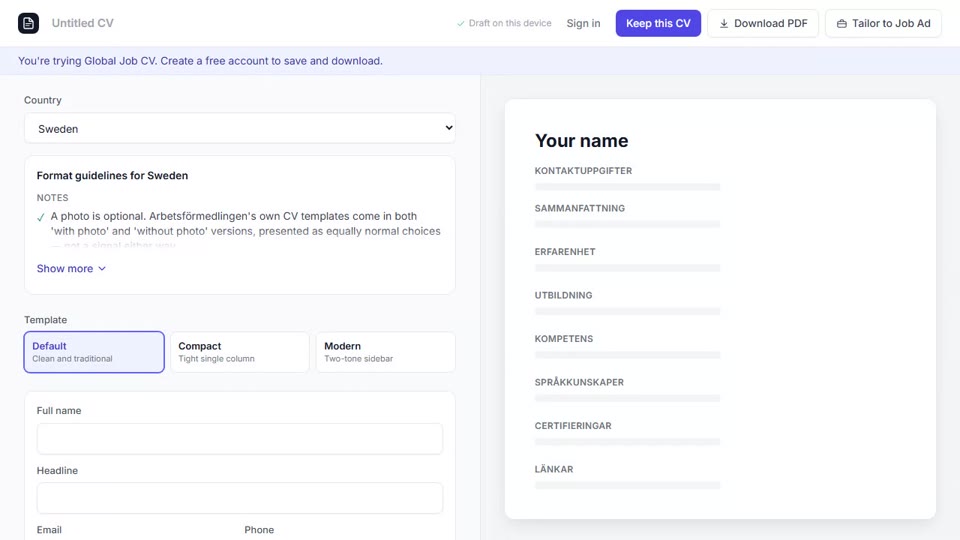Click the KOMPETENS section in preview
The image size is (960, 540).
pyautogui.click(x=564, y=339)
